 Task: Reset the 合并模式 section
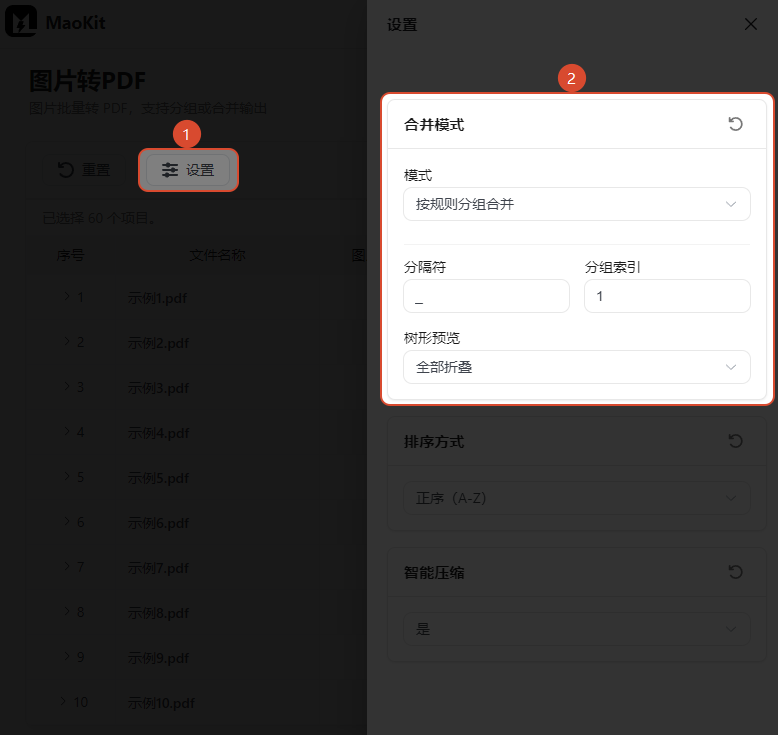click(x=735, y=124)
